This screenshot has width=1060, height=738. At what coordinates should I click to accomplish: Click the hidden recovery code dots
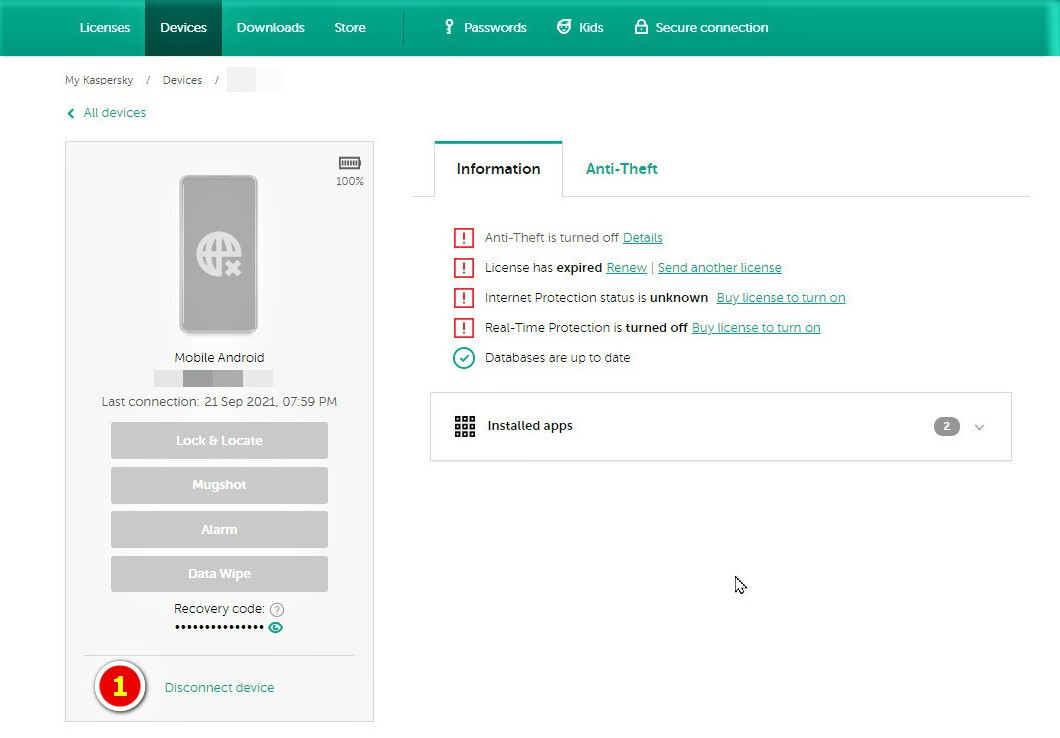[x=219, y=627]
